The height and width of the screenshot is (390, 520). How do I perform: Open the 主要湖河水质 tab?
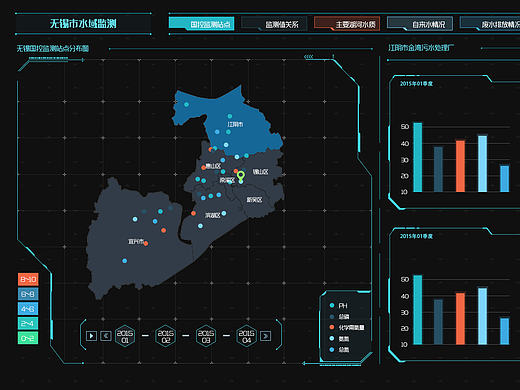[x=347, y=24]
